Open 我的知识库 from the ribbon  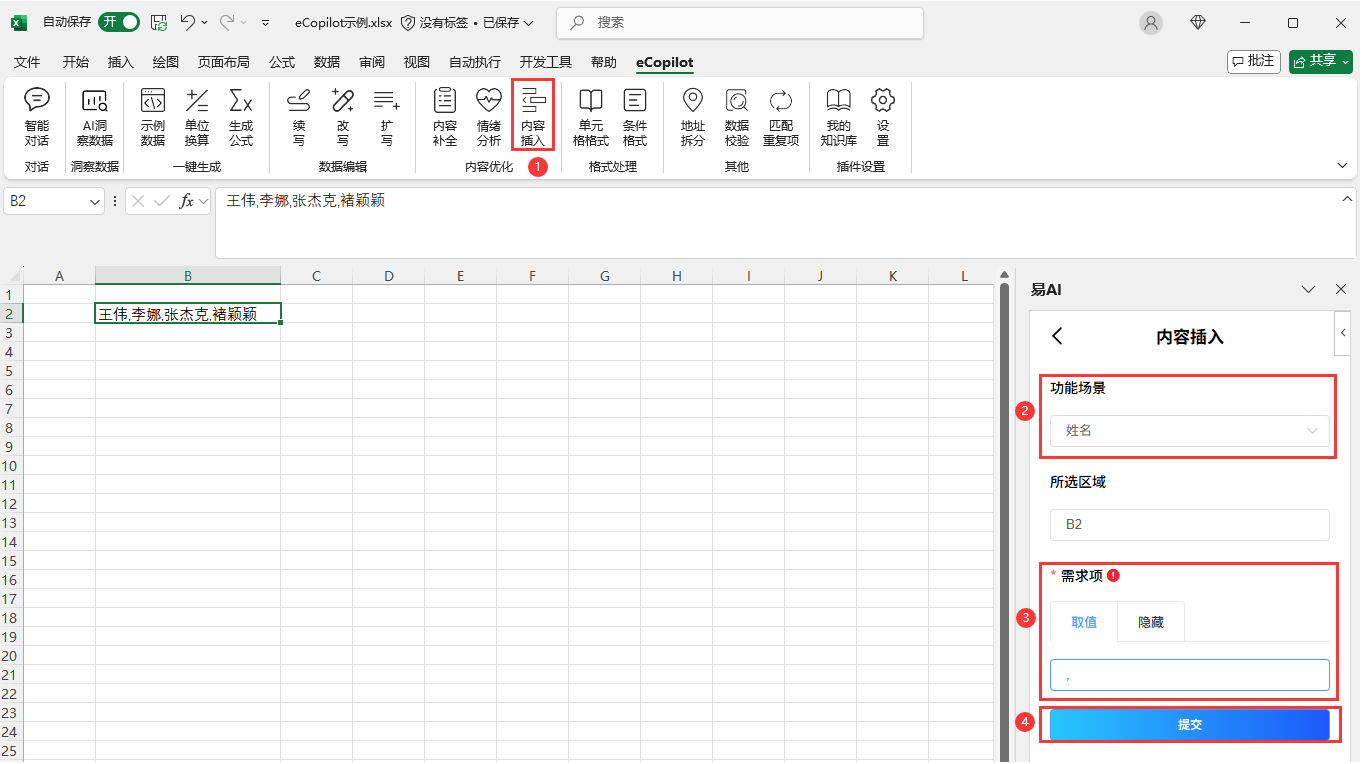pos(838,116)
